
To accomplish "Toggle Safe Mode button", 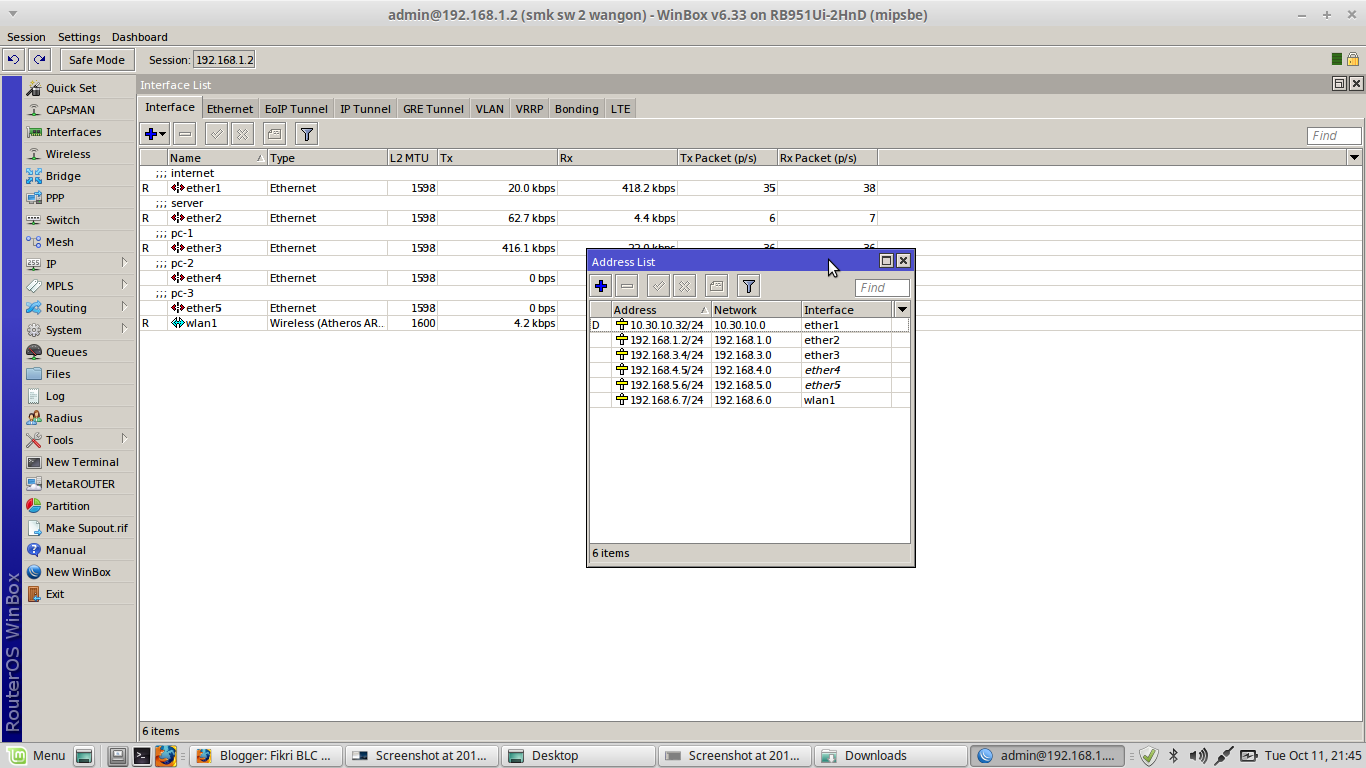I will coord(97,60).
